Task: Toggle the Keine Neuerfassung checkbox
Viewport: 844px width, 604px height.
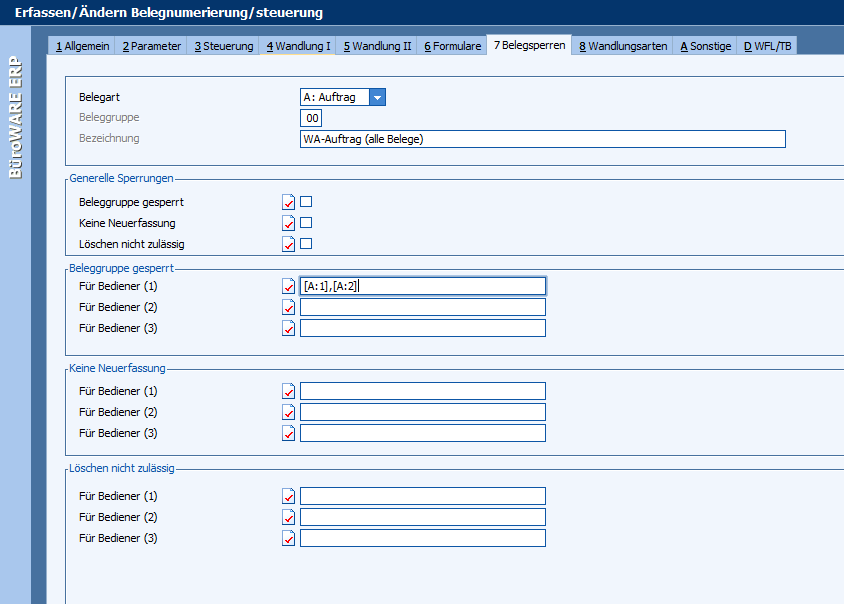Action: [306, 223]
